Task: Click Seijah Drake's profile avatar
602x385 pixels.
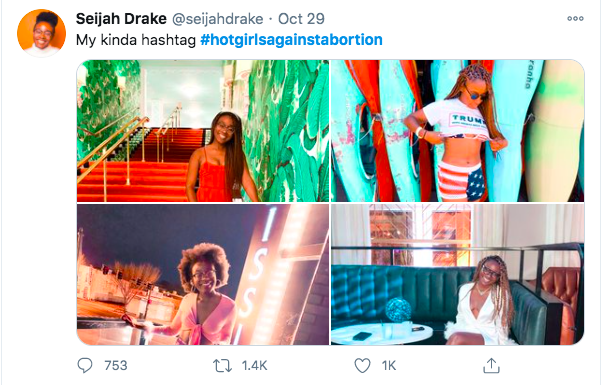Action: coord(41,33)
